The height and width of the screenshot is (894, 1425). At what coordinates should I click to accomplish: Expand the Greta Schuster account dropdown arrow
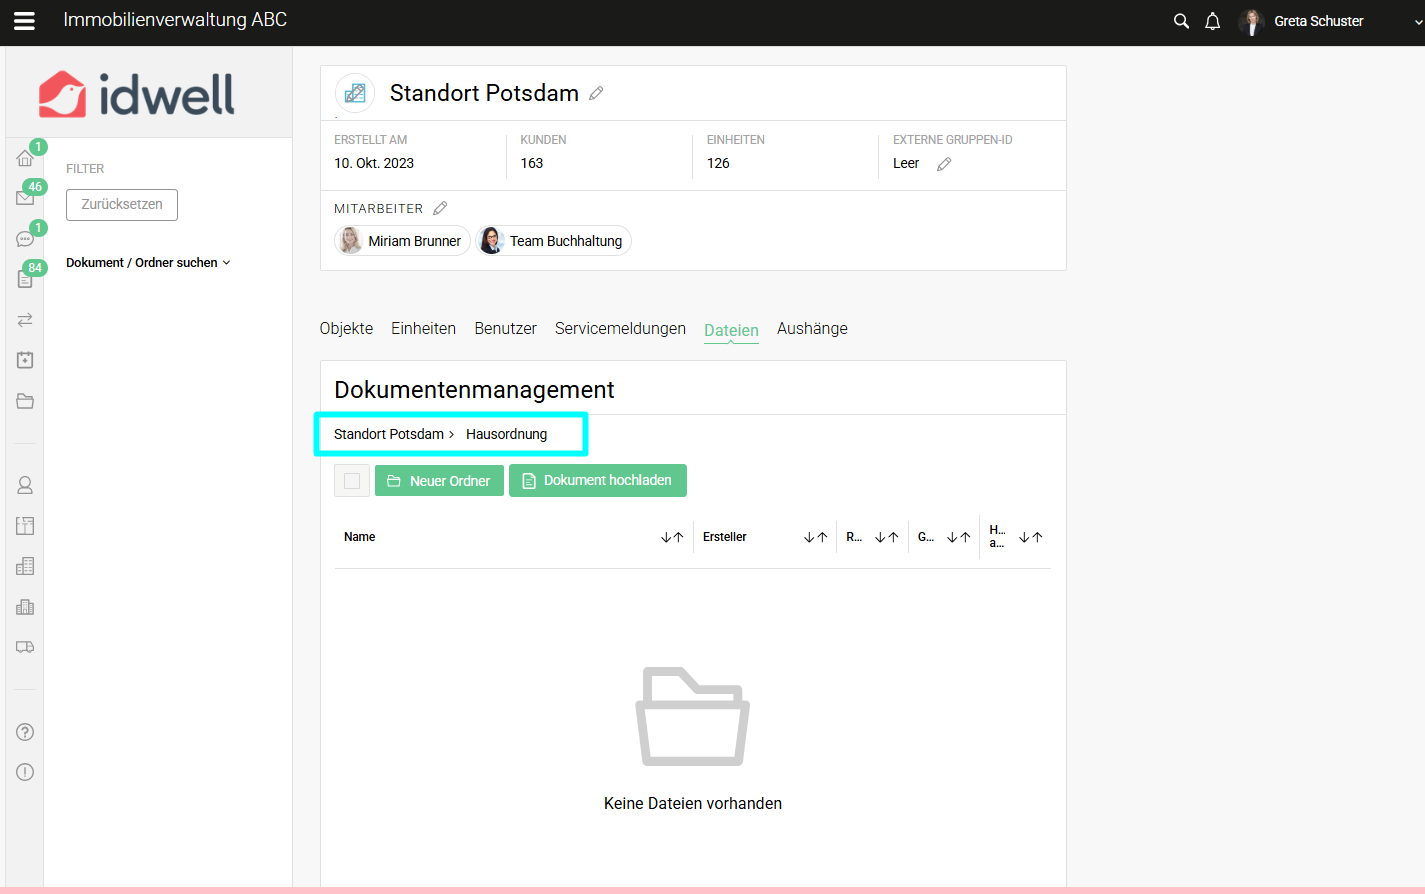pos(1418,21)
